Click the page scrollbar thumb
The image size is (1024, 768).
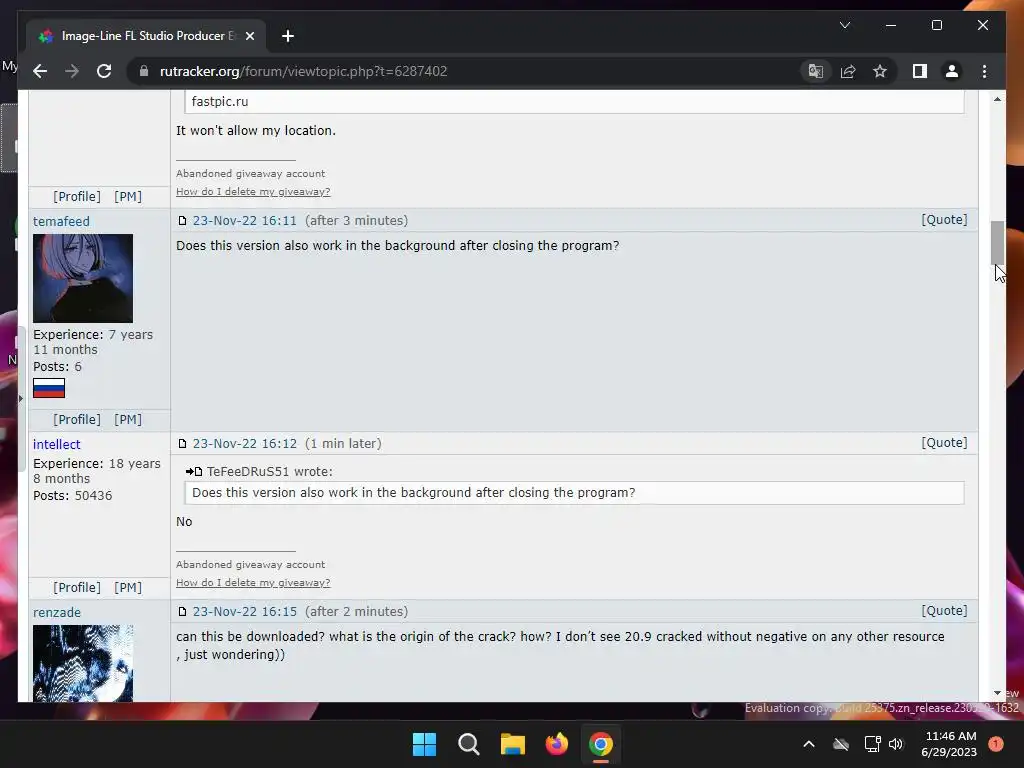[x=997, y=242]
